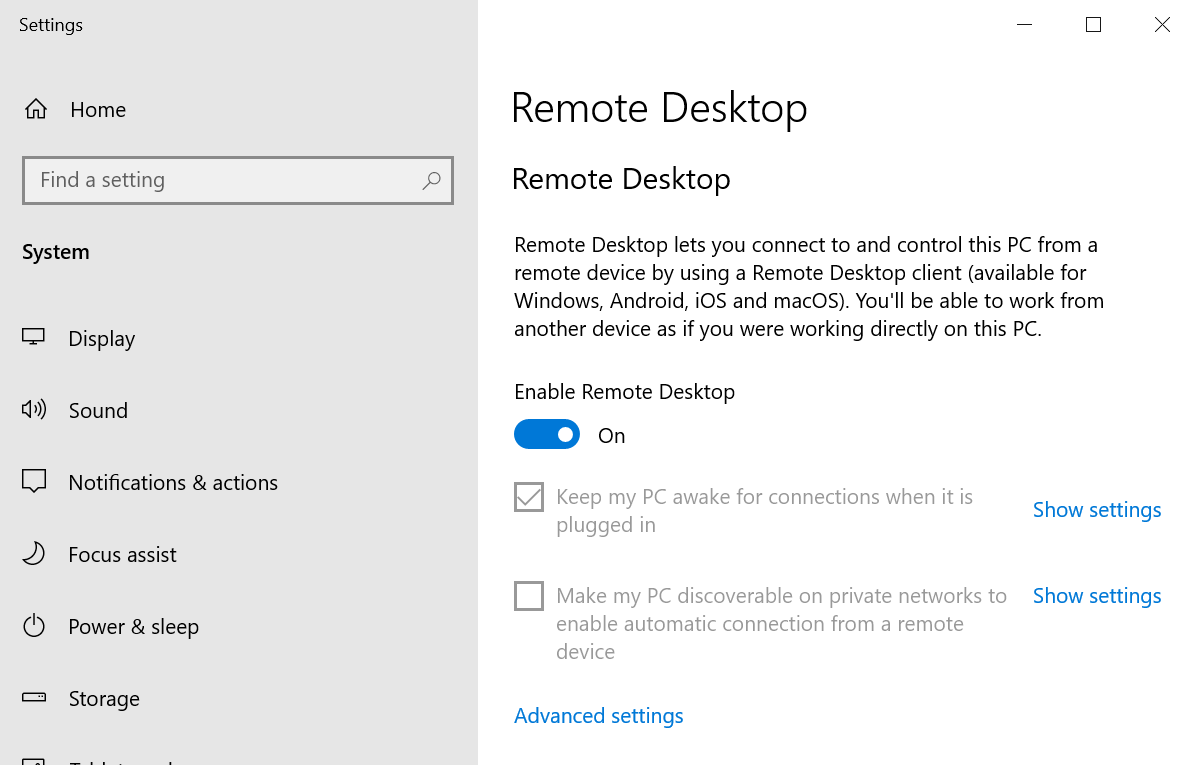The width and height of the screenshot is (1196, 765).
Task: Click the Sound speaker icon
Action: (x=34, y=410)
